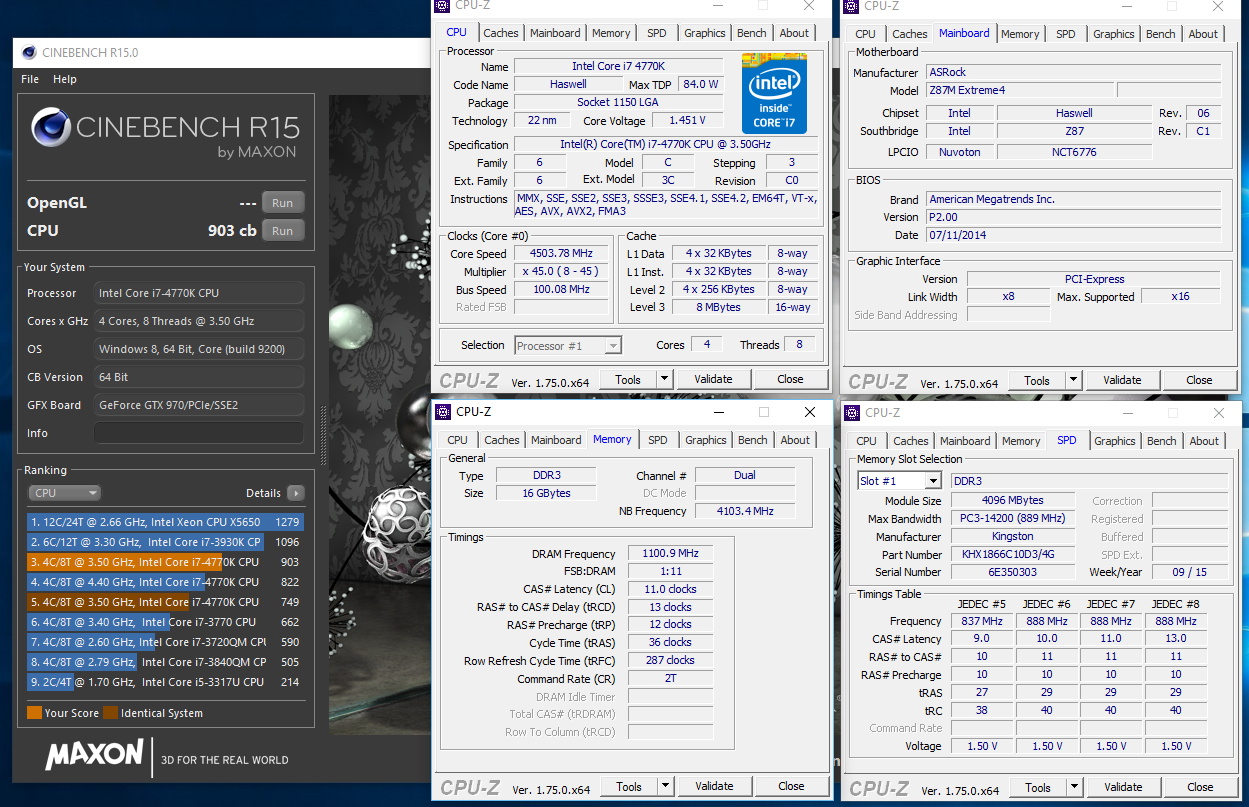This screenshot has height=807, width=1249.
Task: Click the MAXON logo at bottom
Action: (x=94, y=756)
